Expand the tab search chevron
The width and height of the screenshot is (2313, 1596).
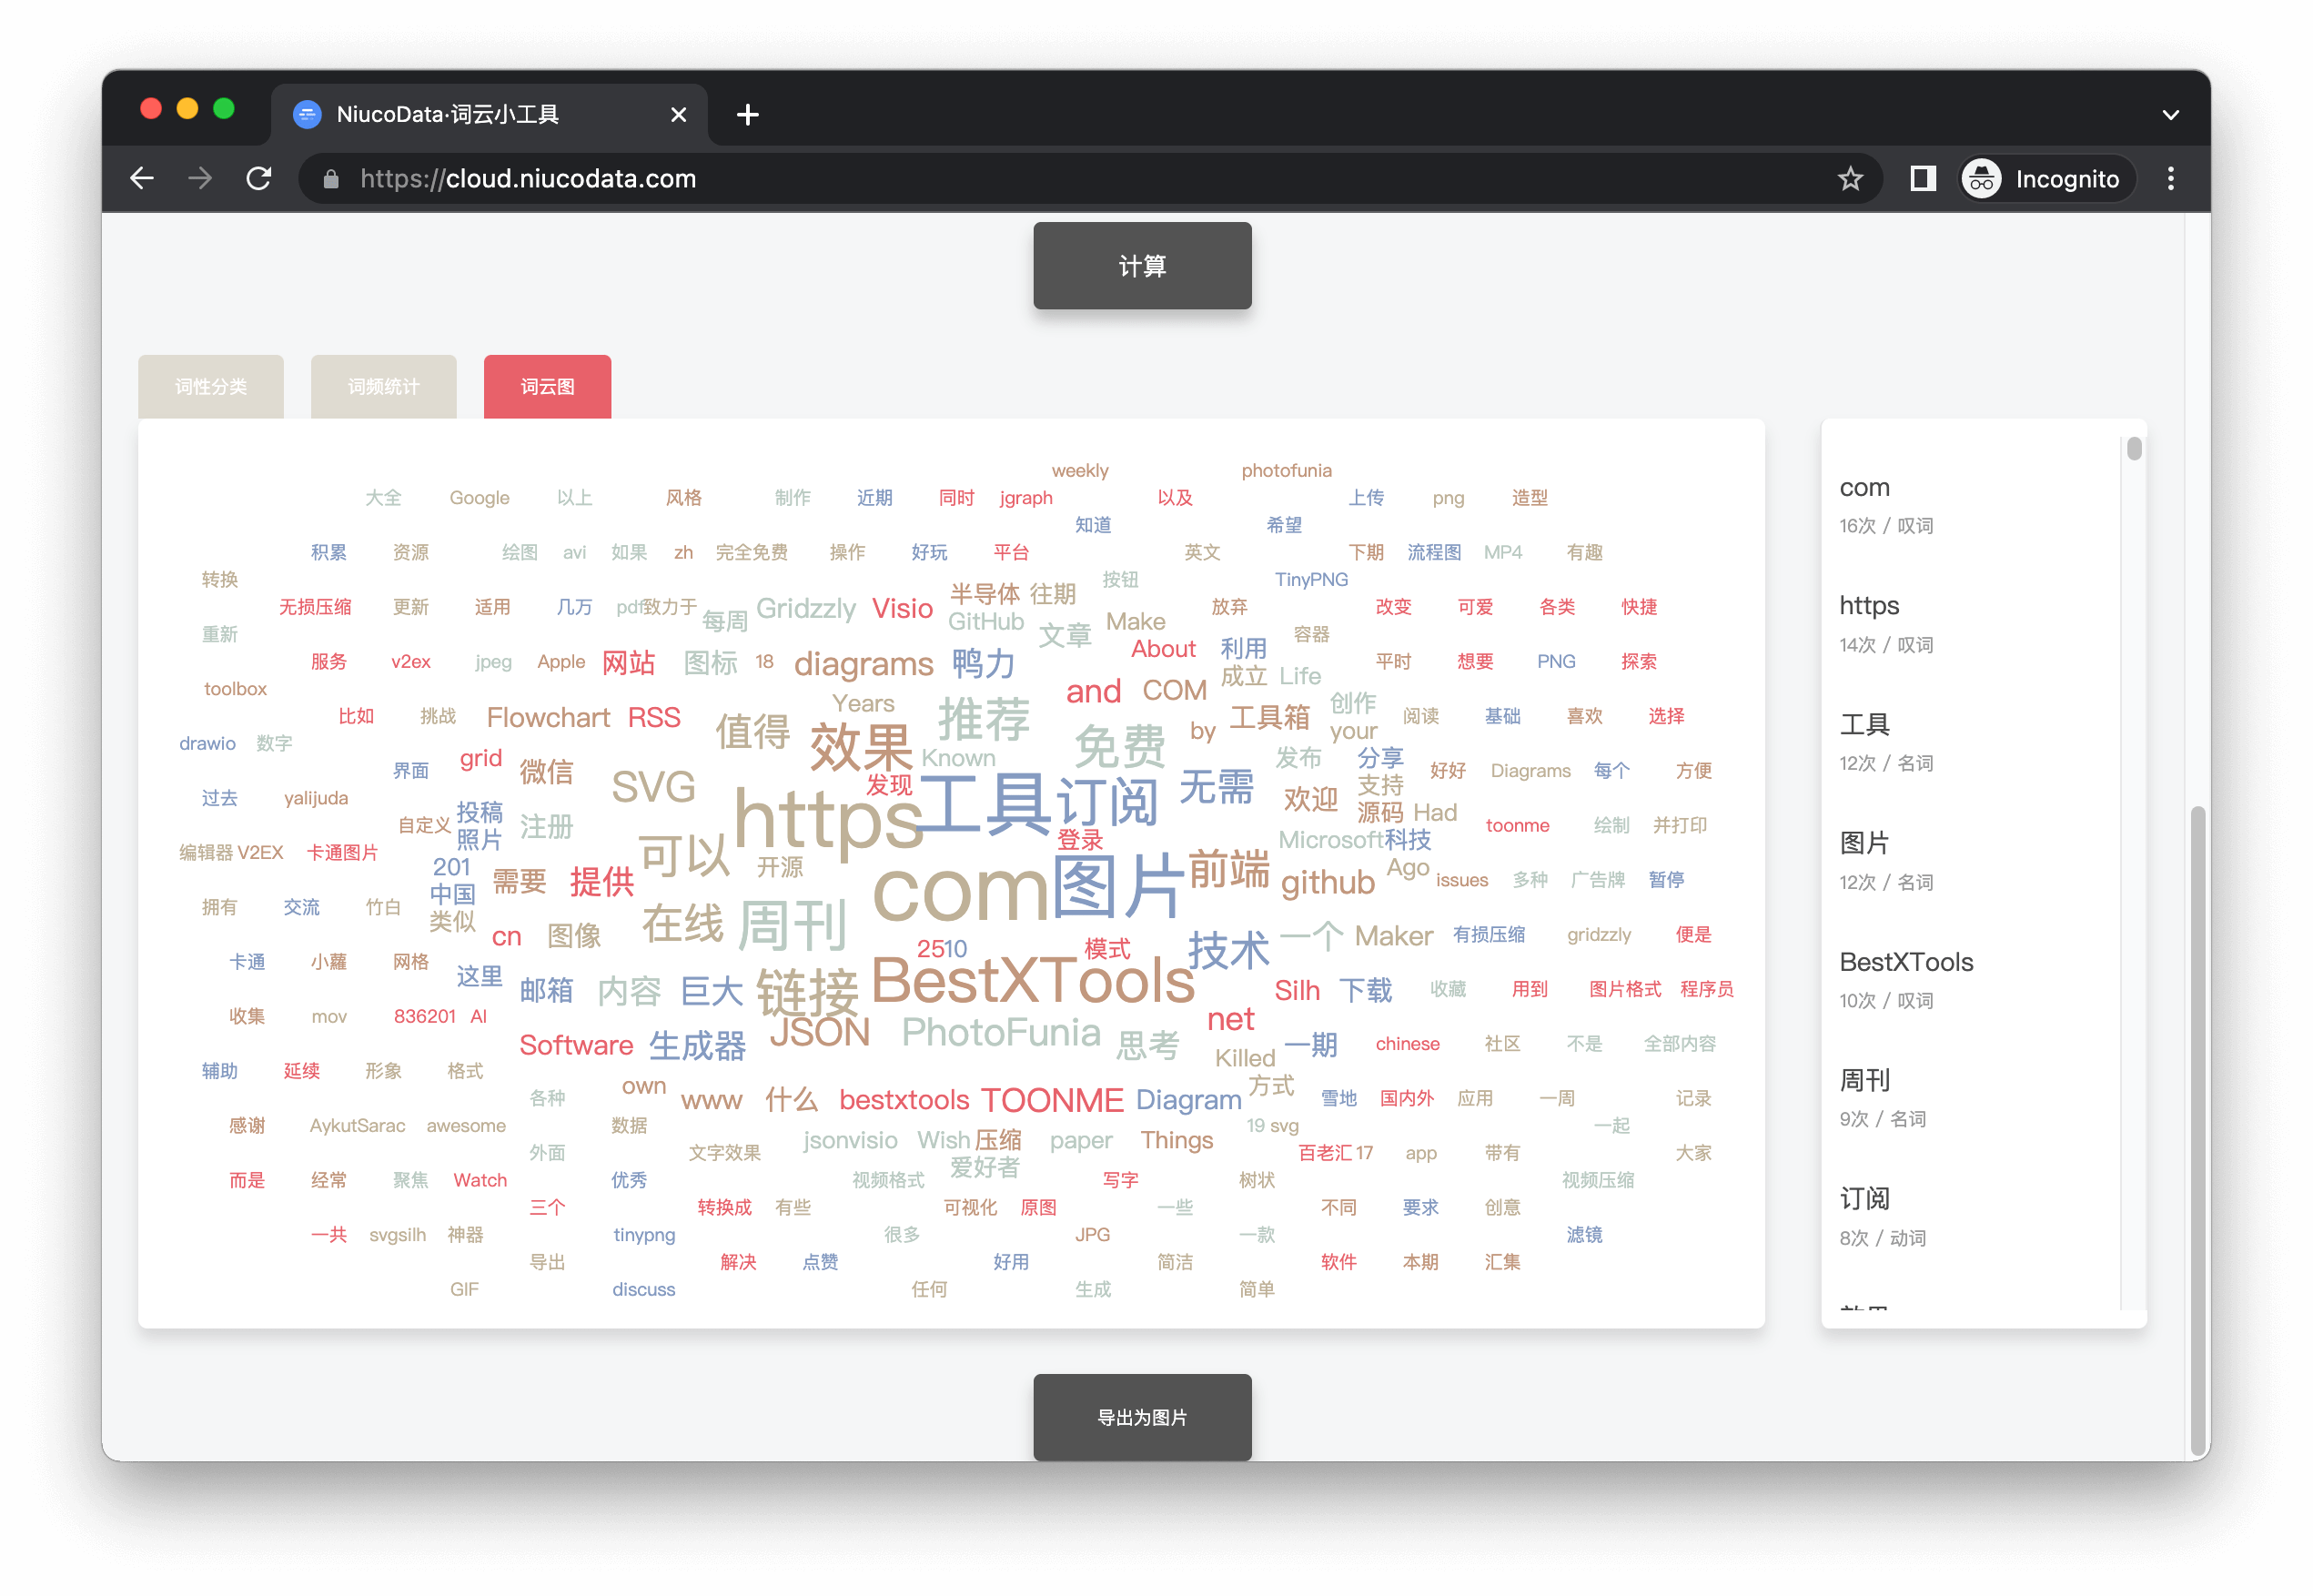point(2170,115)
